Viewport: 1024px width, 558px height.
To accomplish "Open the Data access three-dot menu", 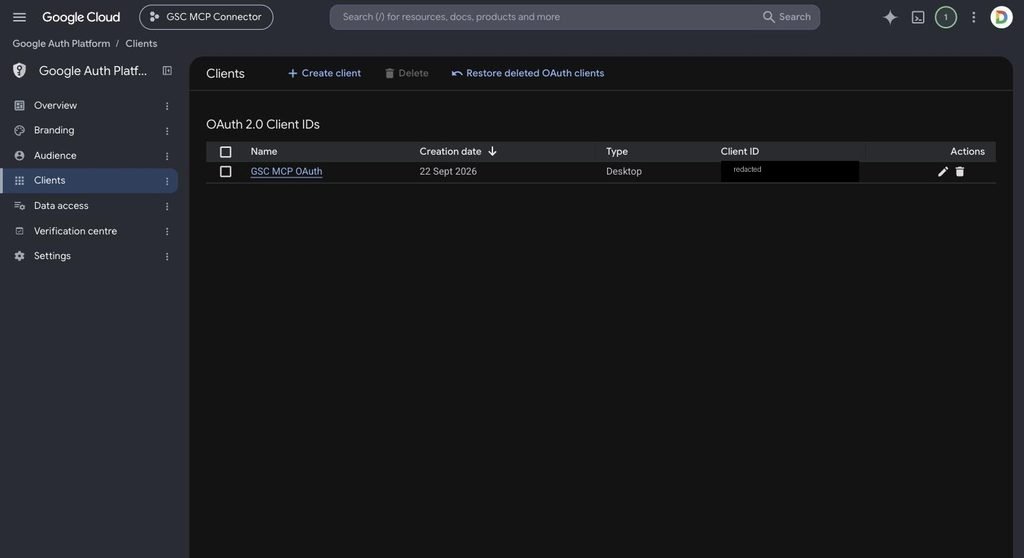I will pos(167,206).
